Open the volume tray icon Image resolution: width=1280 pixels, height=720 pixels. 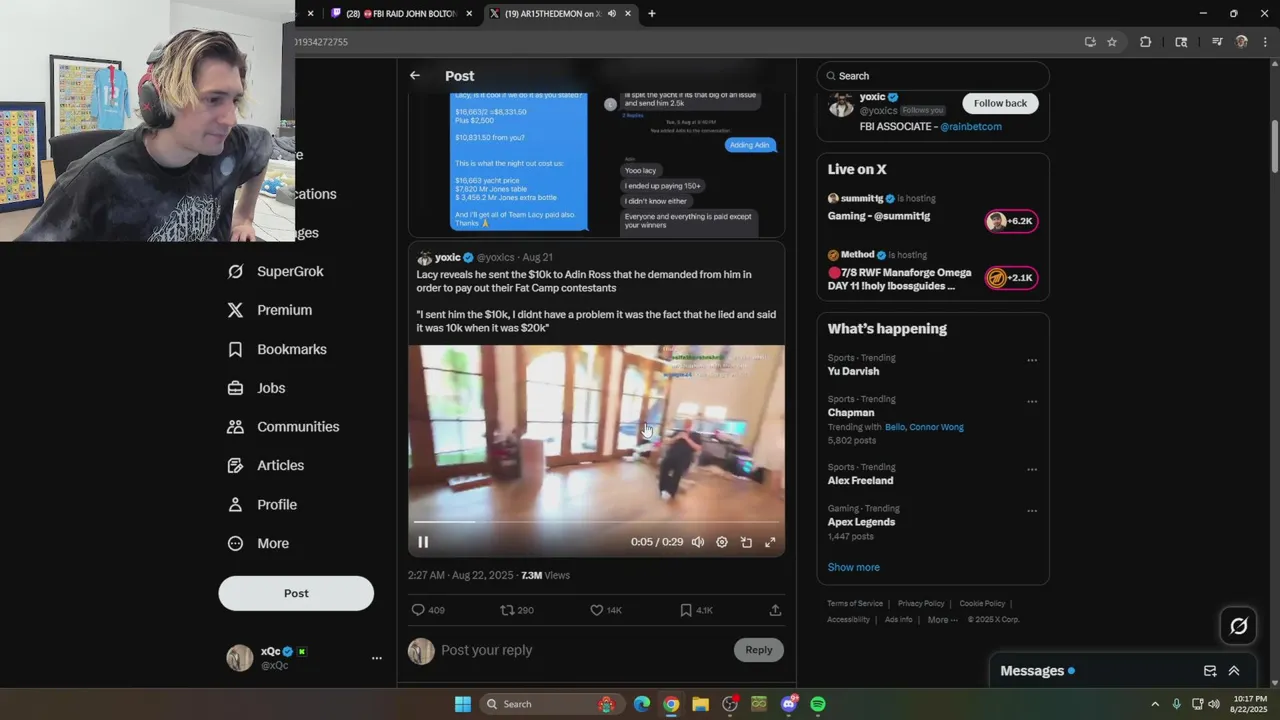coord(1216,704)
